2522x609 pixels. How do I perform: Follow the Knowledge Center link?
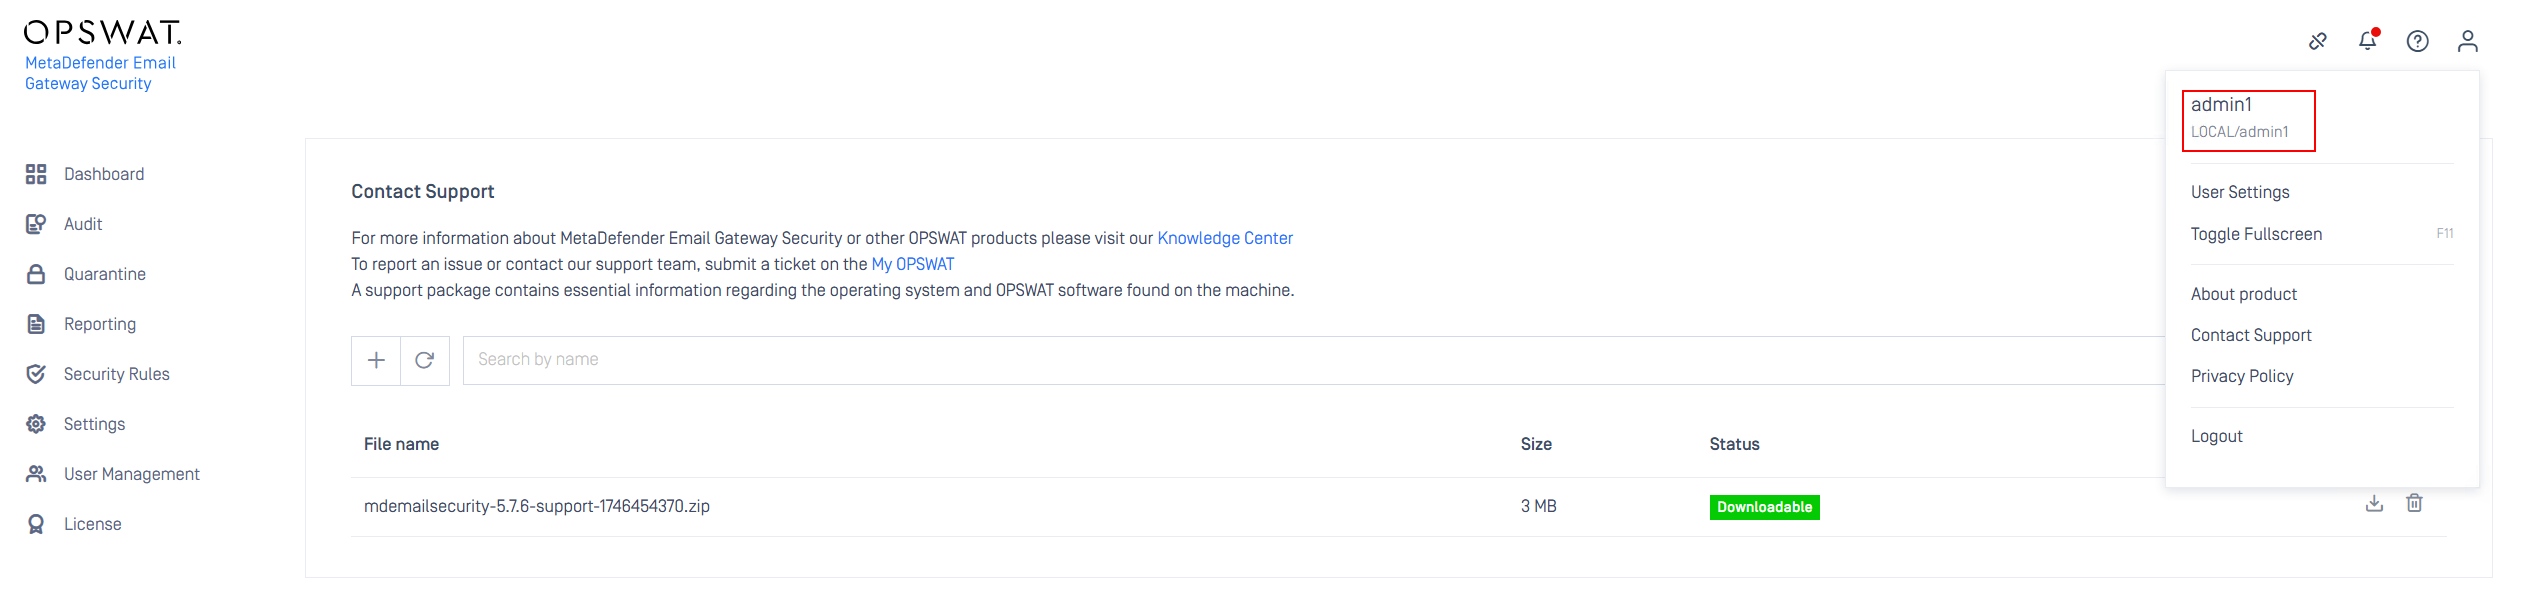coord(1225,238)
